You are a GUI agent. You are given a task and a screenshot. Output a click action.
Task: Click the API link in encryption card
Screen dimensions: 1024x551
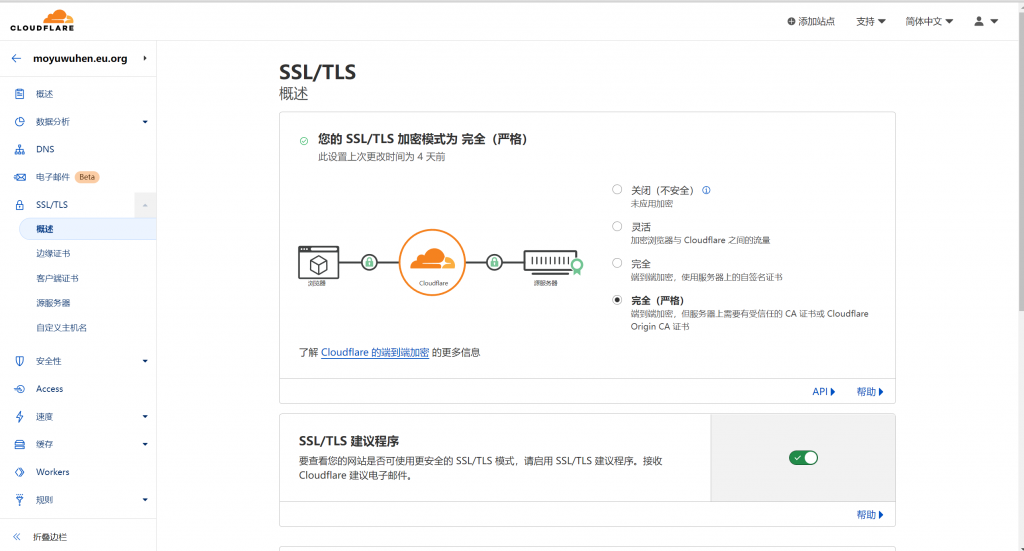pos(824,392)
